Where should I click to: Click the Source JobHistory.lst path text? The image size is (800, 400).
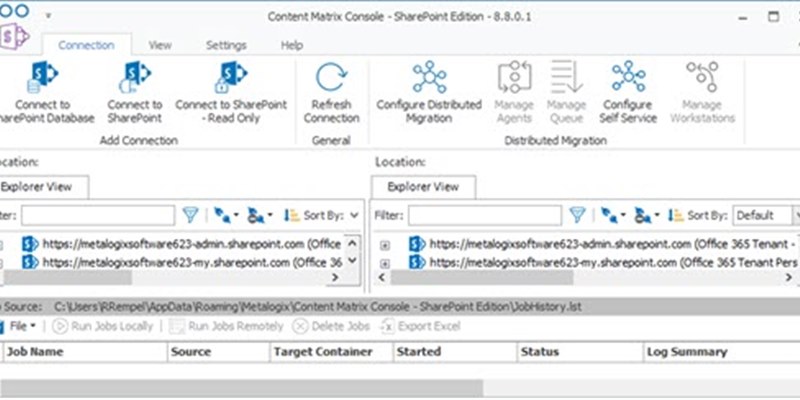click(x=318, y=307)
